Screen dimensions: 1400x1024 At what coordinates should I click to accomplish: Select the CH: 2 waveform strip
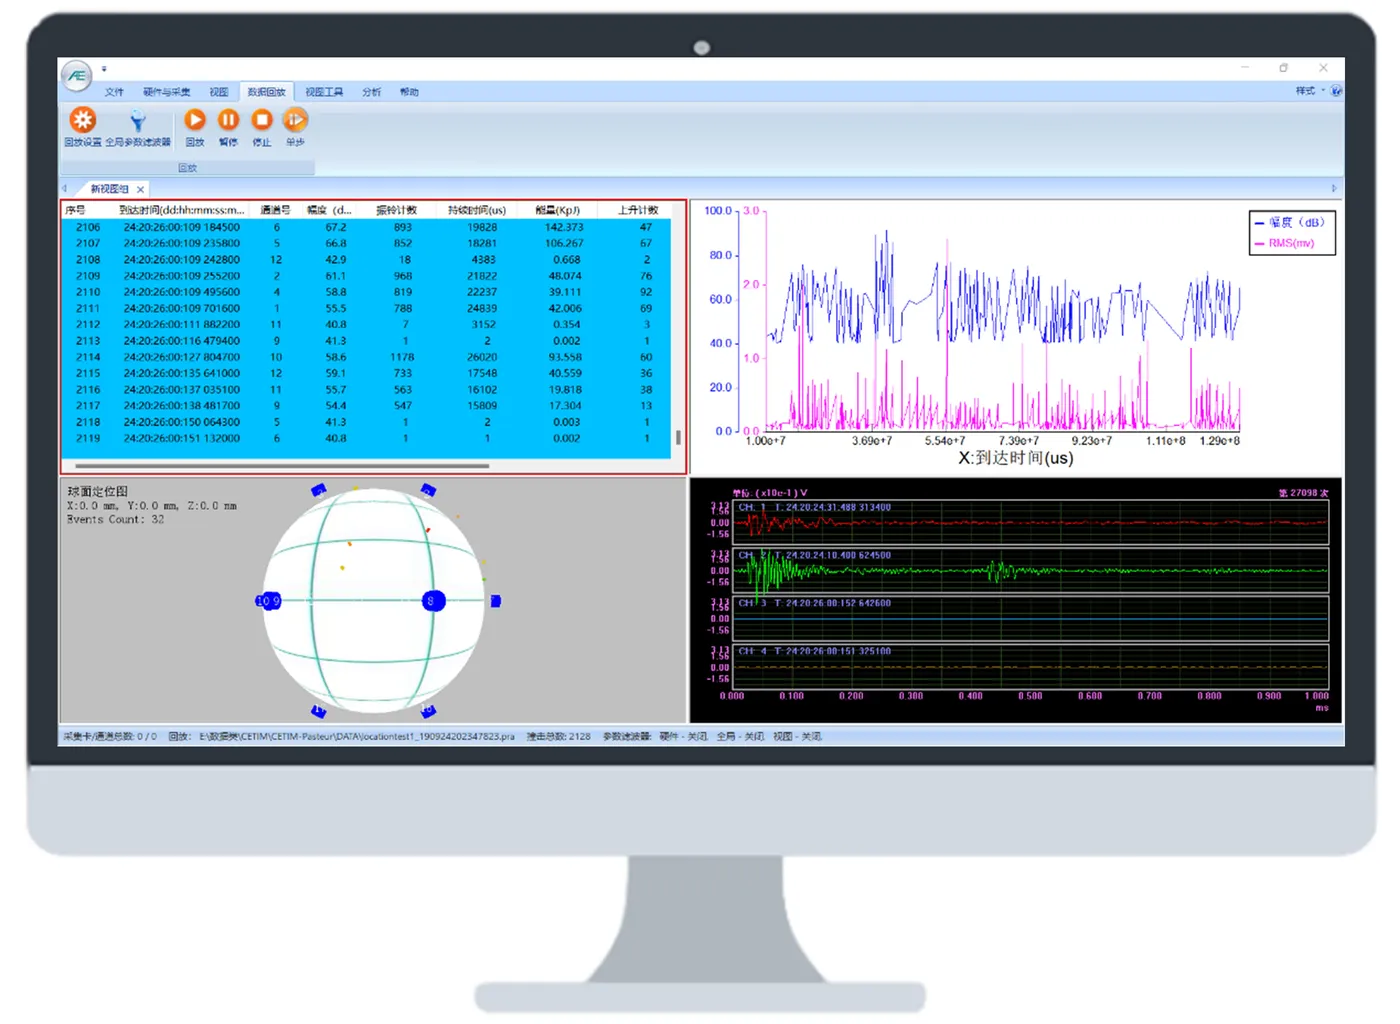pyautogui.click(x=1031, y=570)
